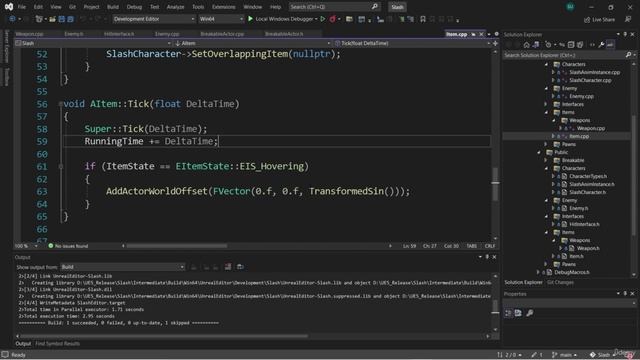Click No issues found indicator
The height and width of the screenshot is (360, 640).
coord(68,246)
